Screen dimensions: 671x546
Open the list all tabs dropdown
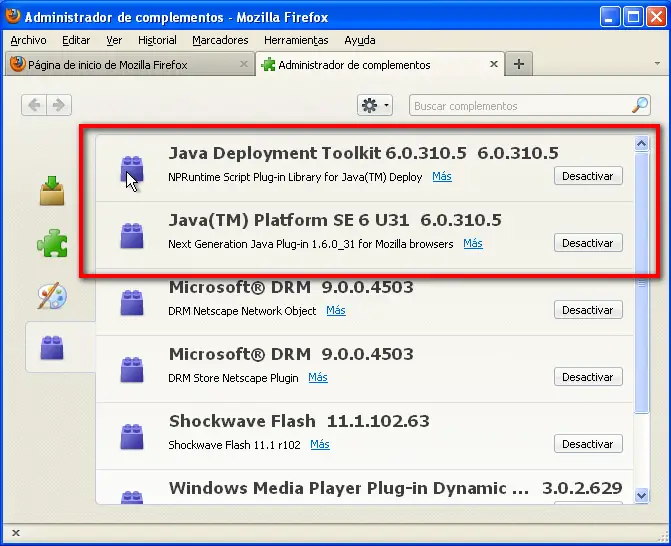click(x=657, y=64)
